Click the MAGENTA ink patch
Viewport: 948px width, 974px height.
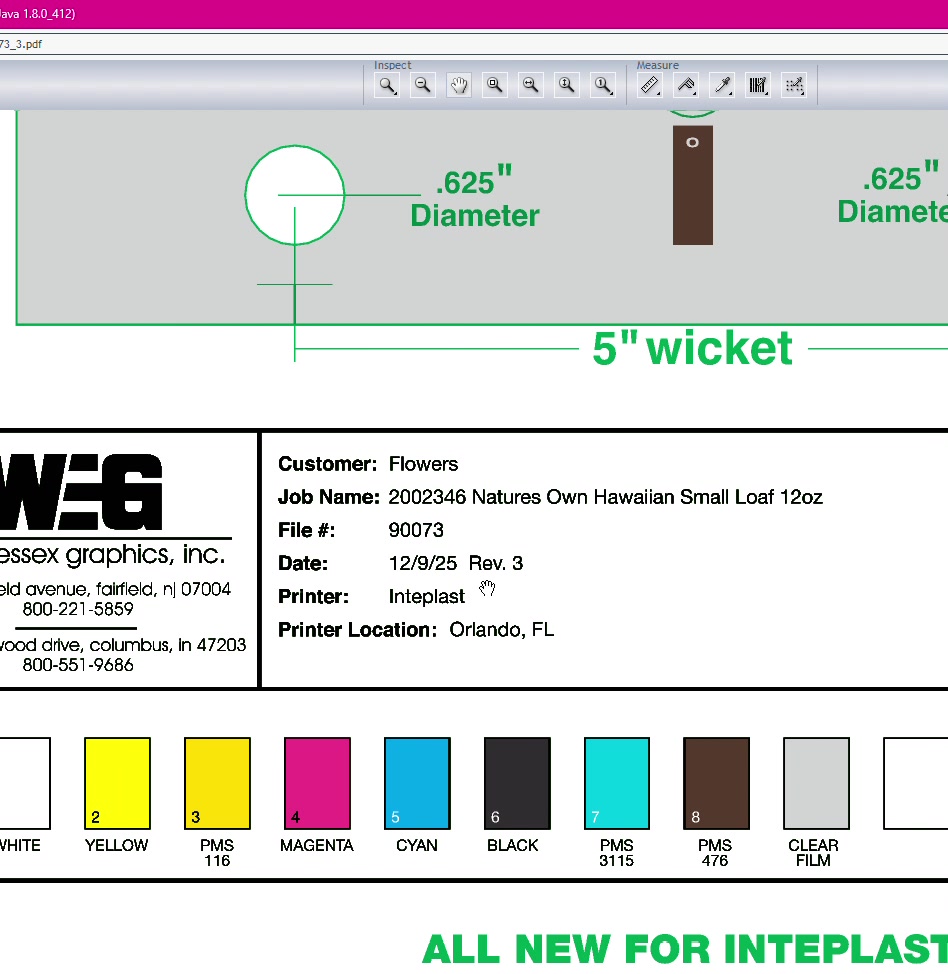point(316,783)
